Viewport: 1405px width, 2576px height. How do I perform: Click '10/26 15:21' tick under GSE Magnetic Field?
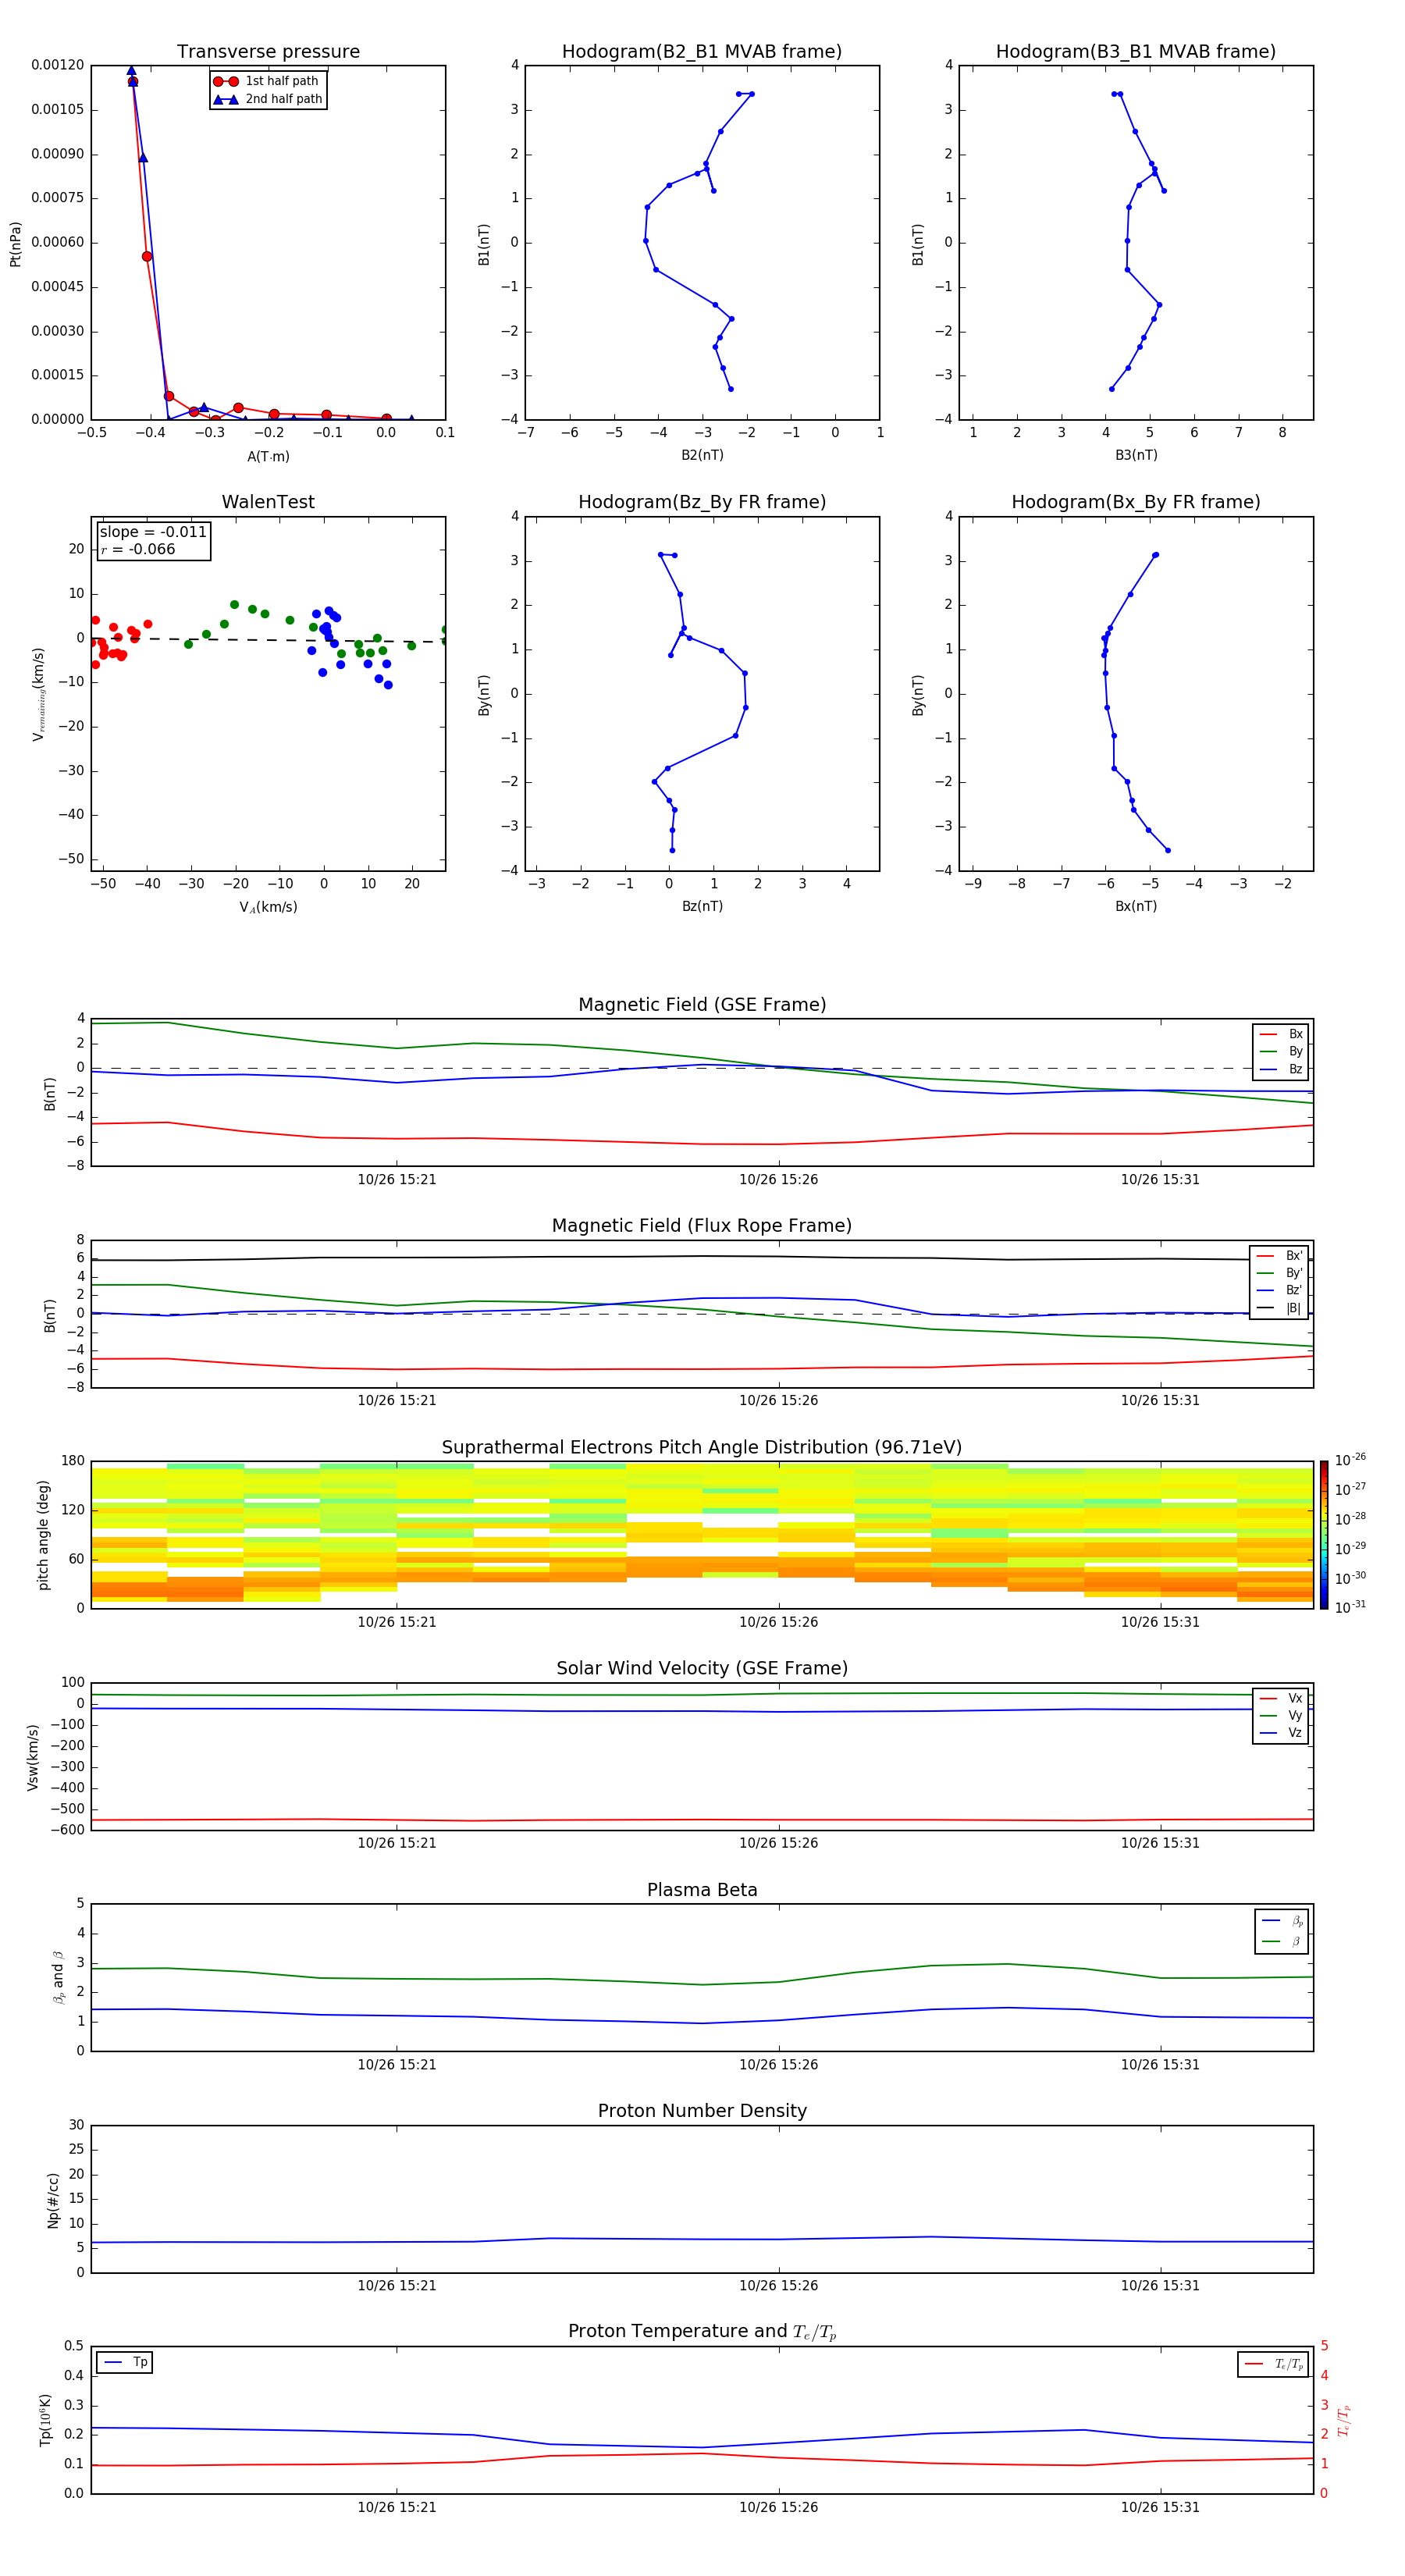coord(397,1180)
